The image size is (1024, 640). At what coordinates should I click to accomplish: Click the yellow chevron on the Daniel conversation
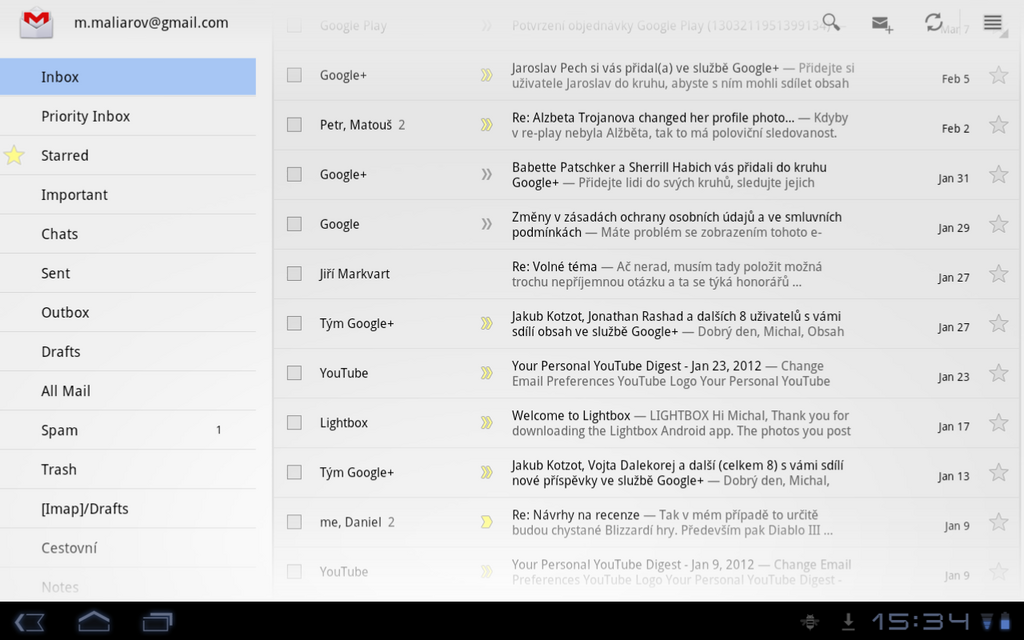(487, 521)
